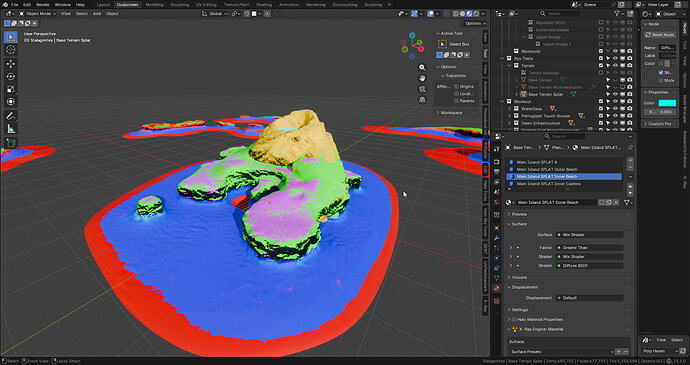Expand the Preview panel in material properties

[519, 214]
